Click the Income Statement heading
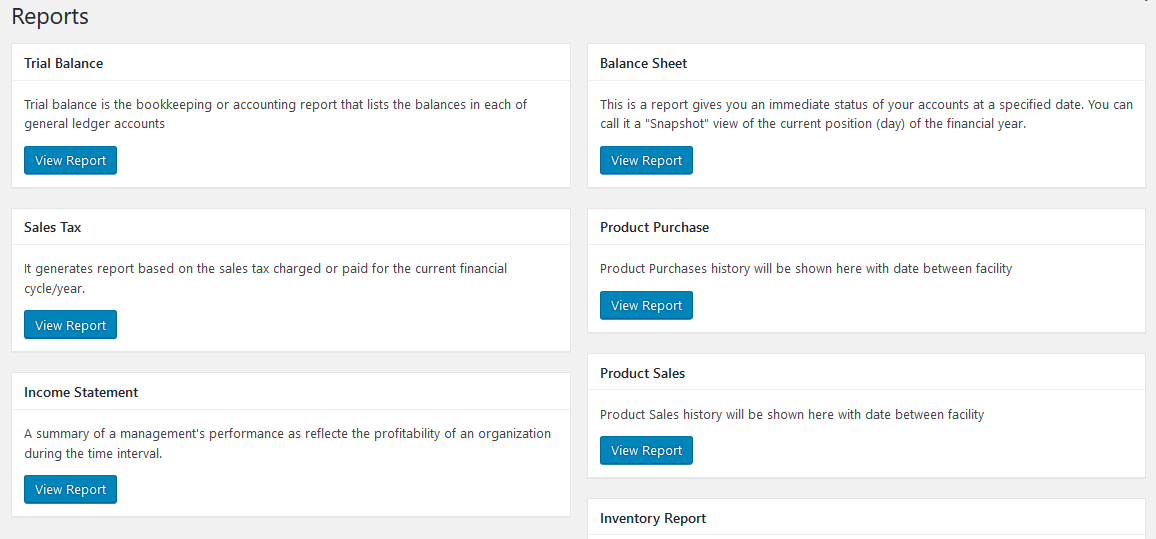The height and width of the screenshot is (539, 1156). pos(81,392)
